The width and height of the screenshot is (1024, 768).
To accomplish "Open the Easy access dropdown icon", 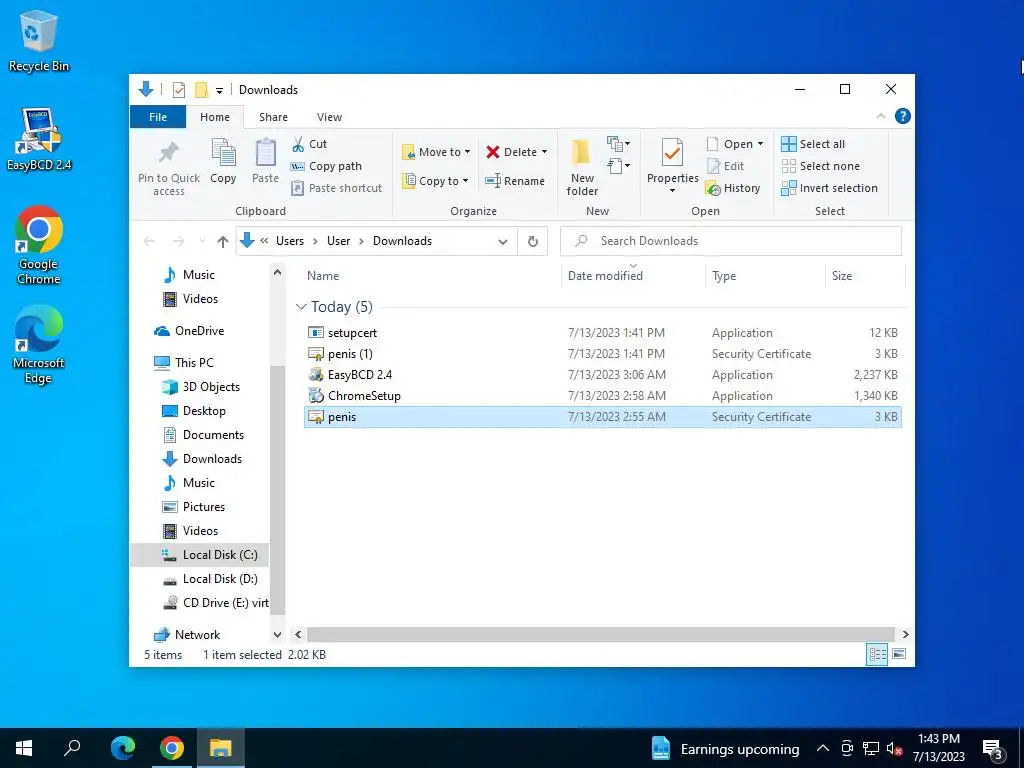I will (618, 166).
